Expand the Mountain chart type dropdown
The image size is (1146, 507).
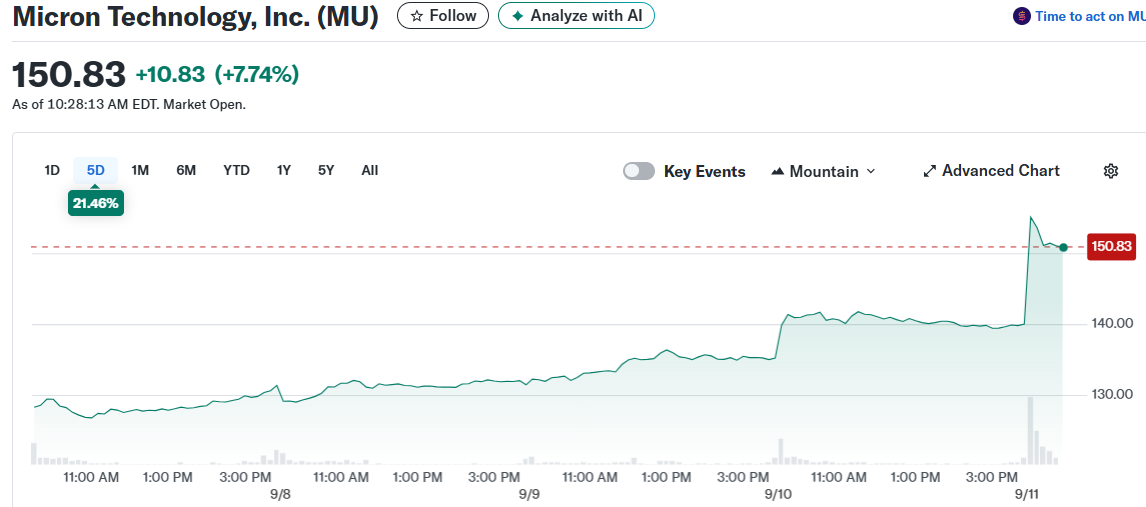pyautogui.click(x=823, y=171)
